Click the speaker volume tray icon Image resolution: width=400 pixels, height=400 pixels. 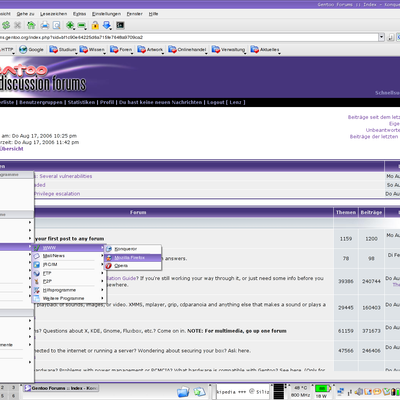click(359, 392)
